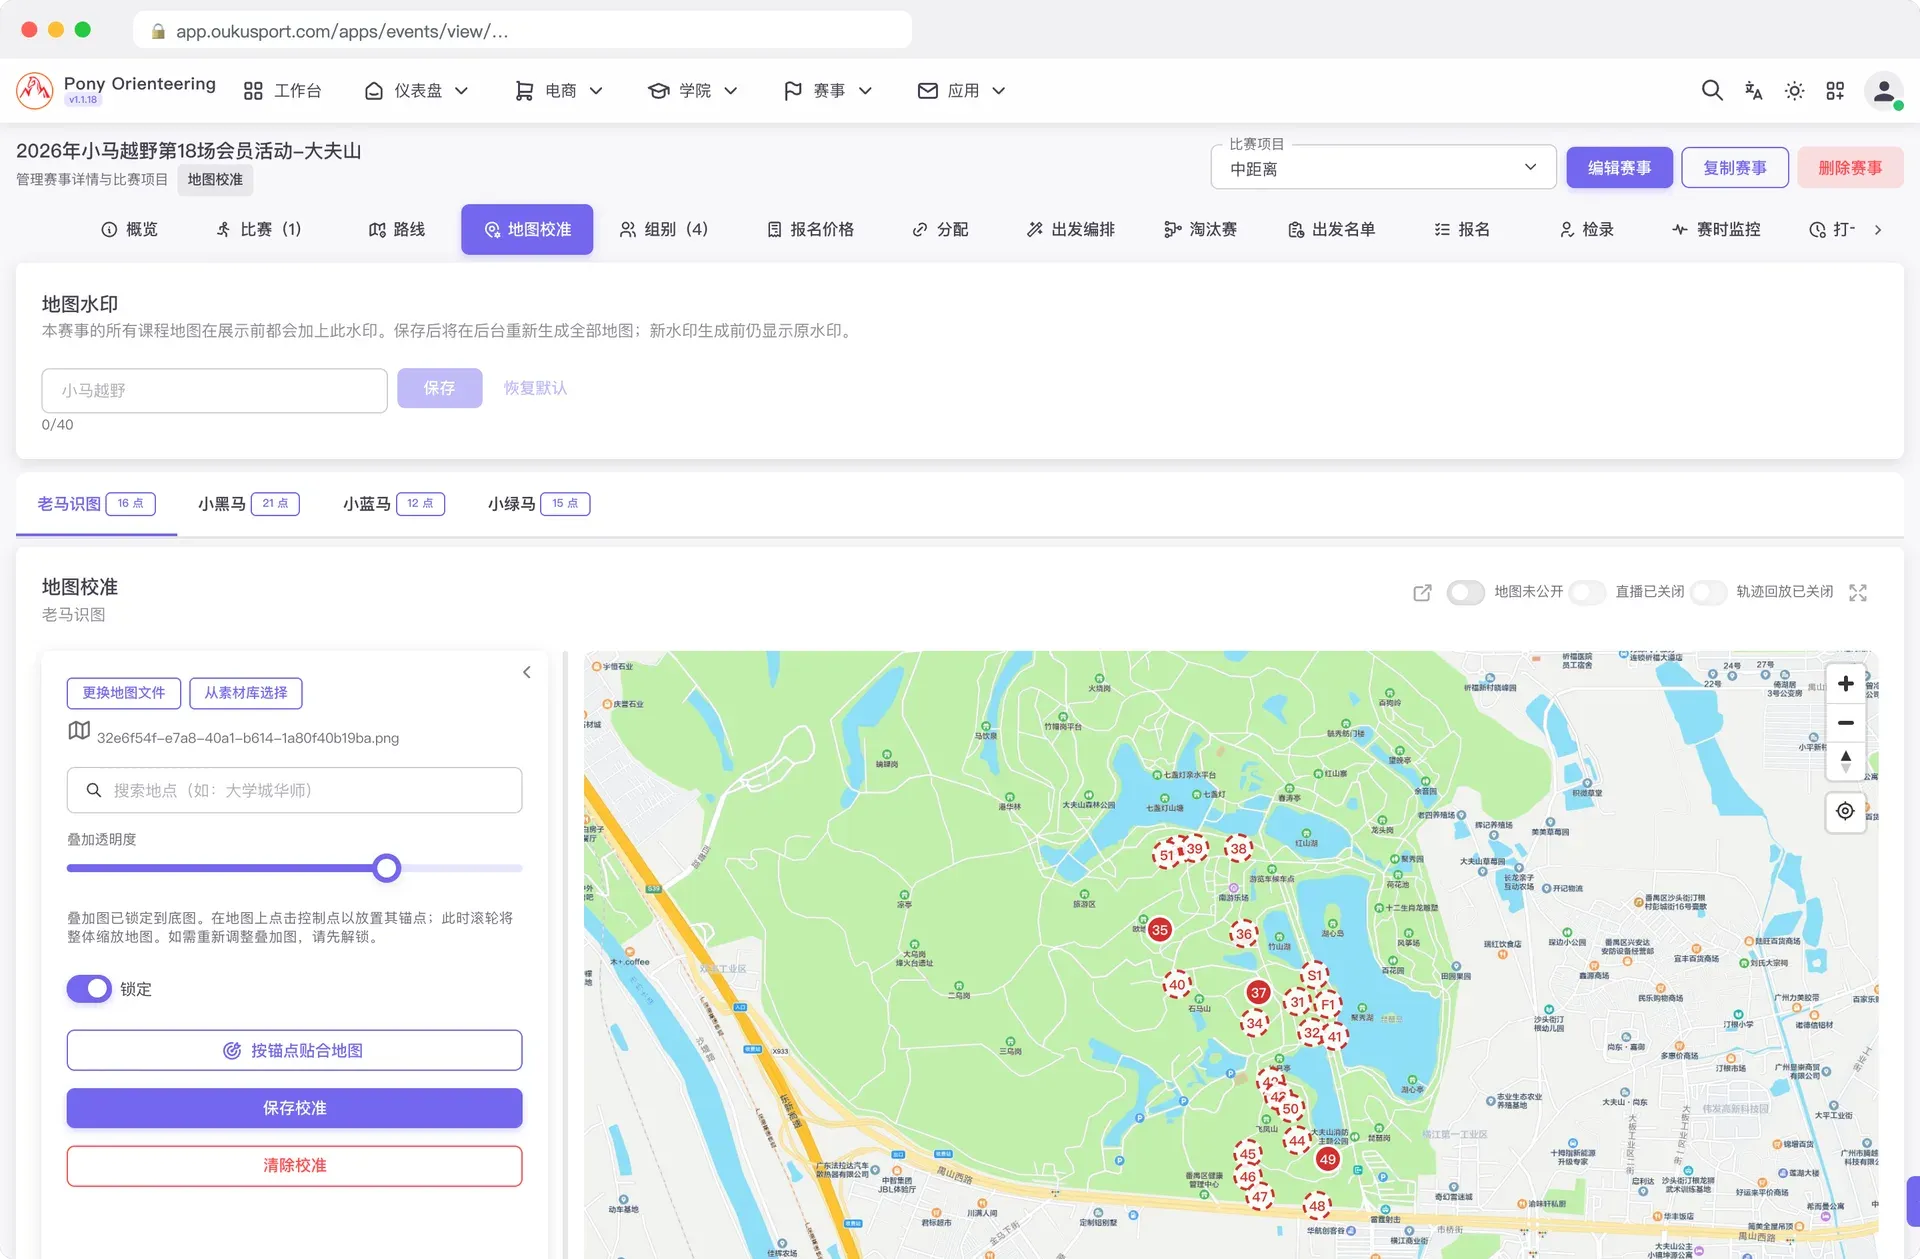
Task: Expand the 赛事 menu
Action: [x=828, y=91]
